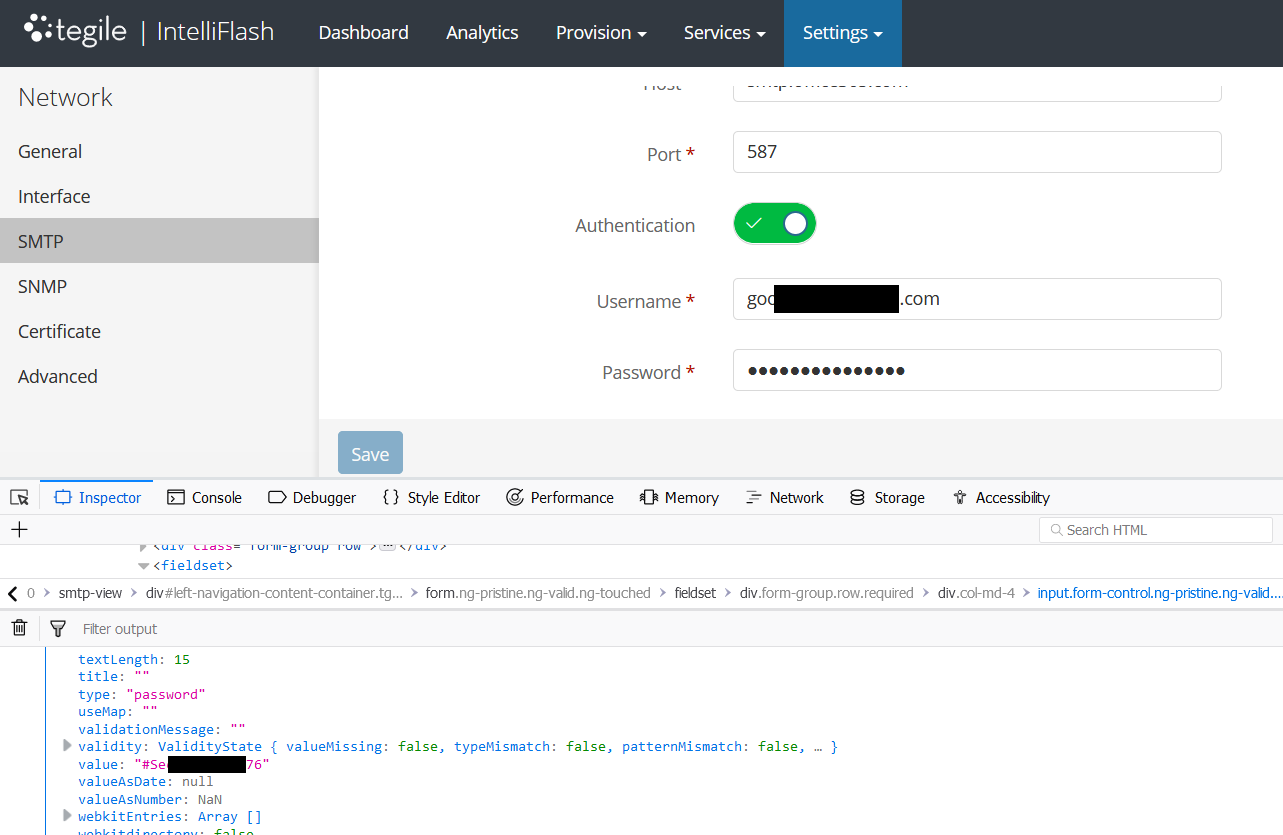
Task: Select div.form-group.row.required breadcrumb
Action: pos(827,593)
